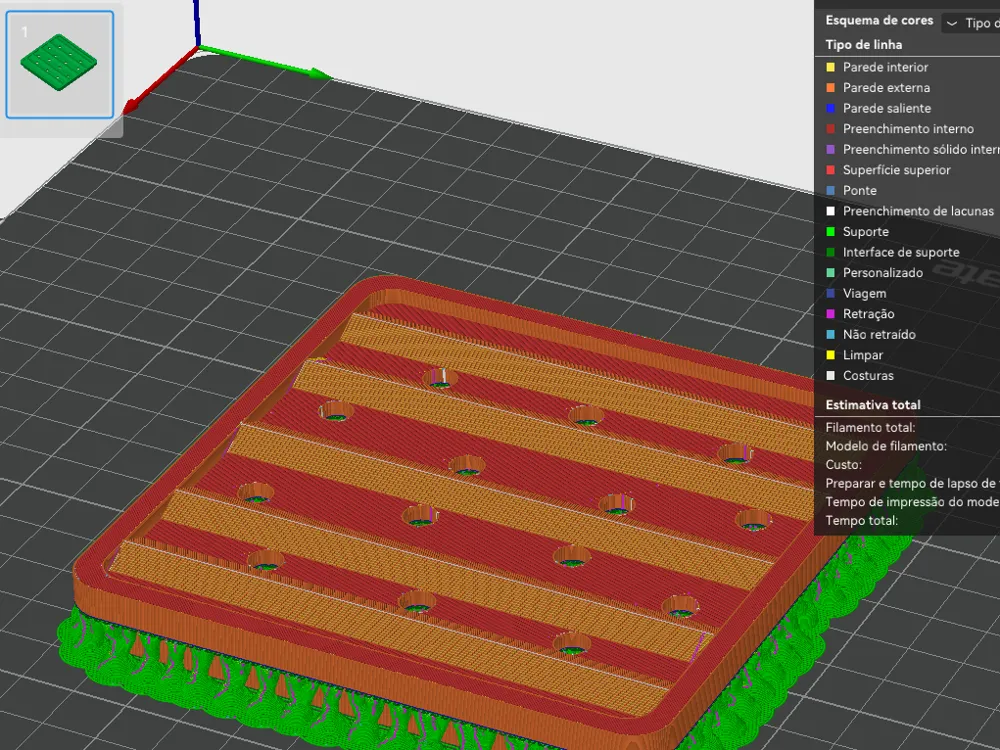Toggle the Costuras line type label

(x=869, y=376)
